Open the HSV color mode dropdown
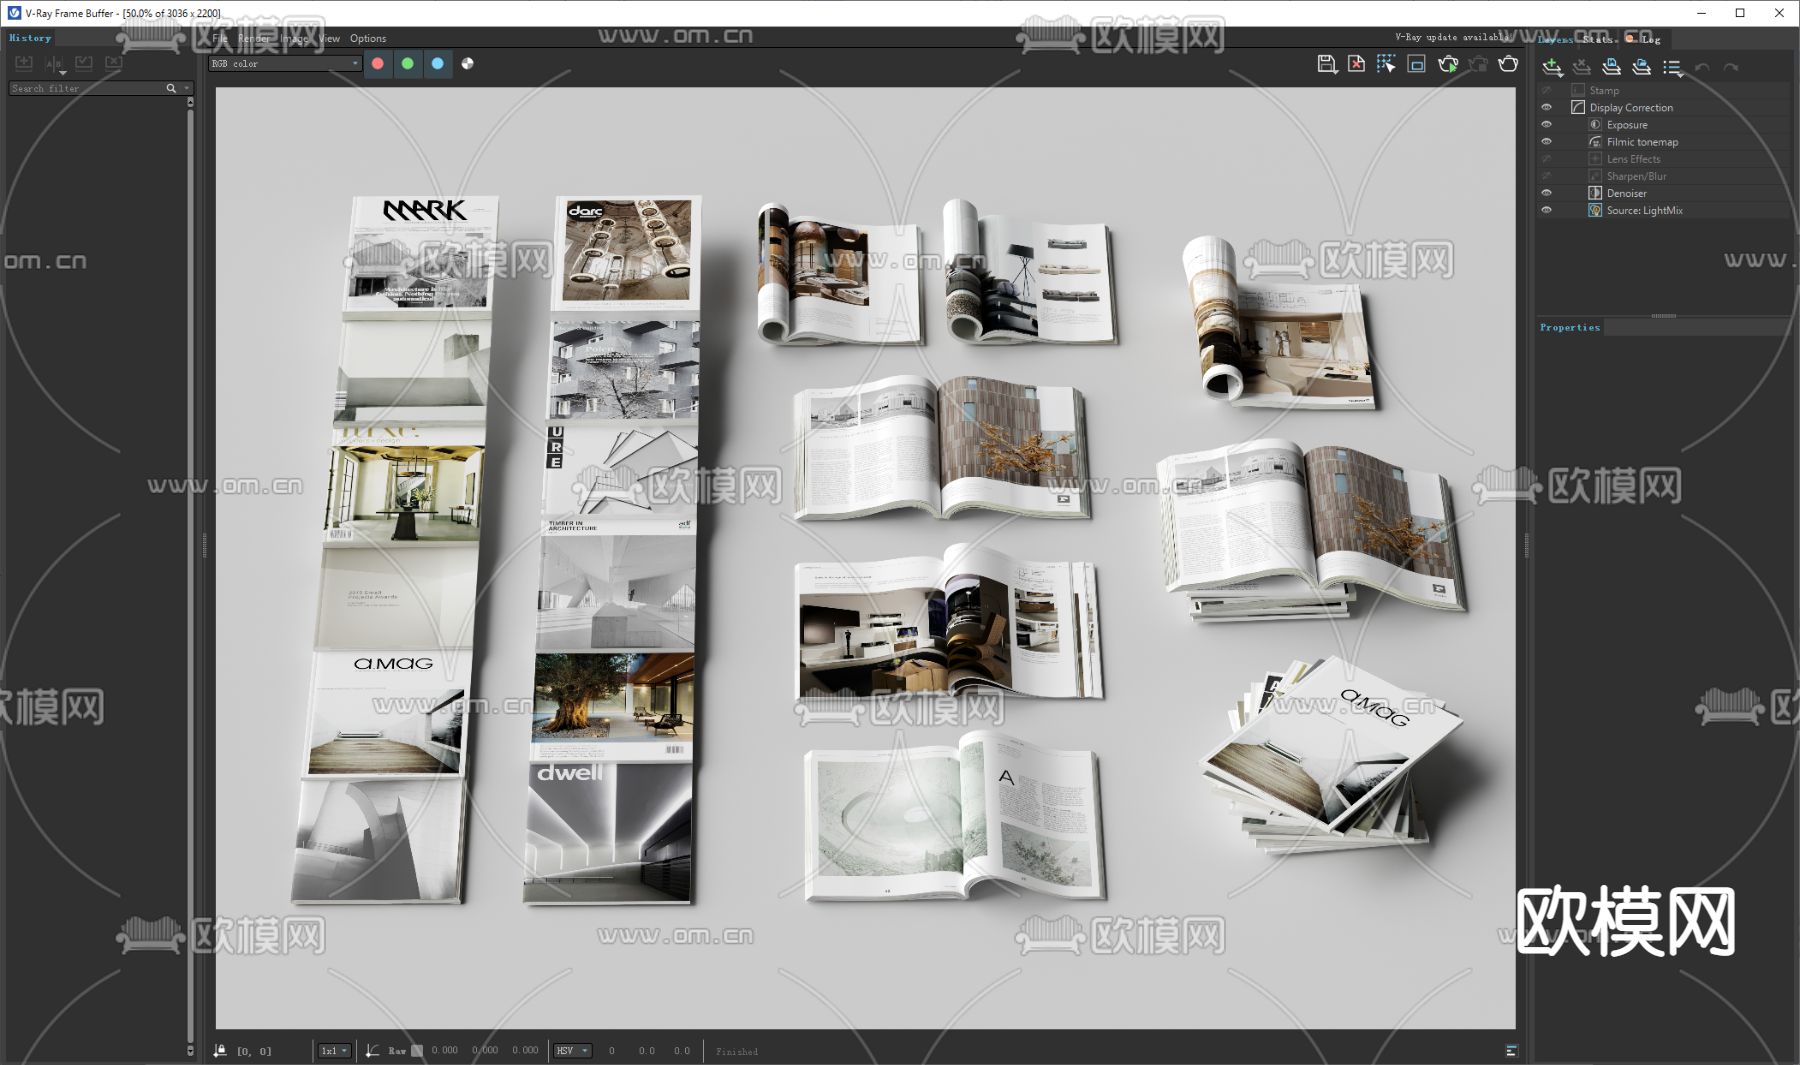The height and width of the screenshot is (1065, 1800). tap(573, 1051)
